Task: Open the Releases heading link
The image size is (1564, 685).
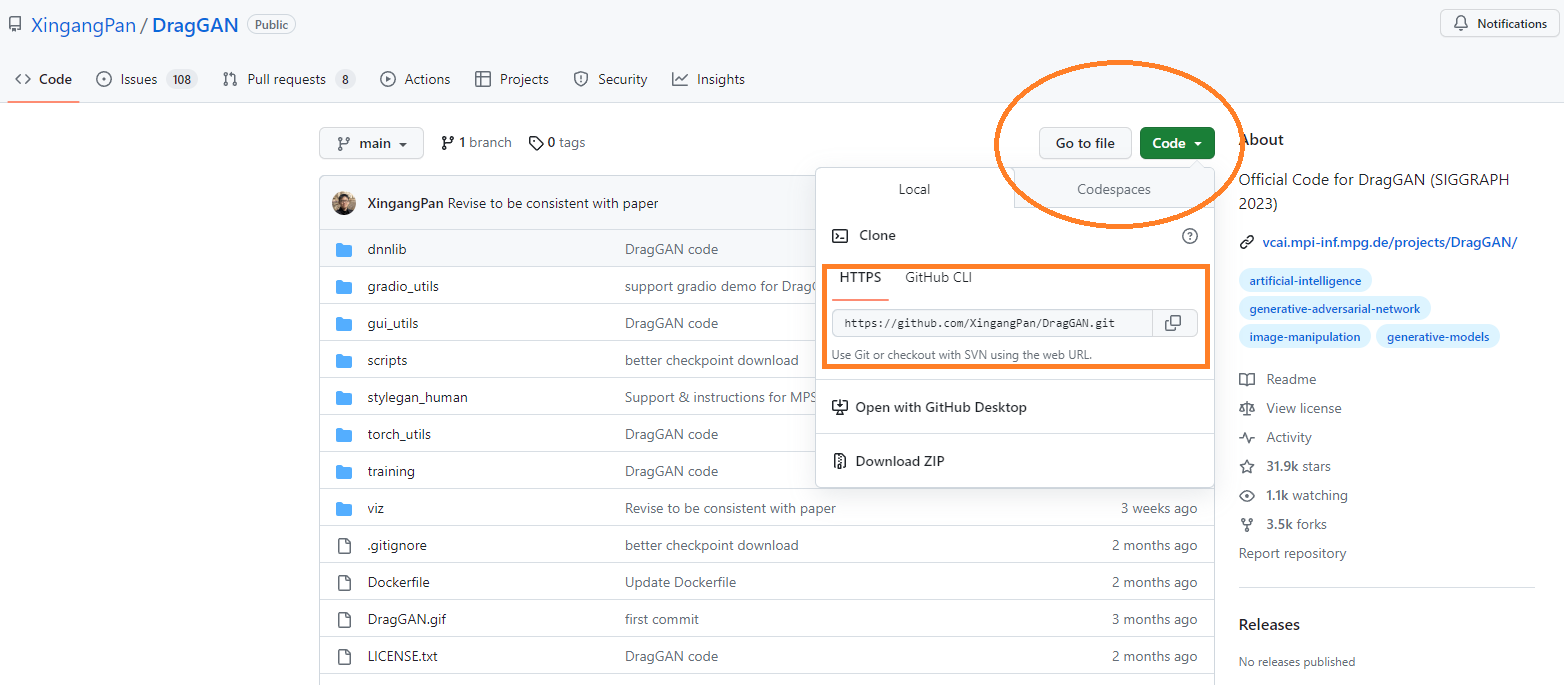Action: pyautogui.click(x=1269, y=624)
